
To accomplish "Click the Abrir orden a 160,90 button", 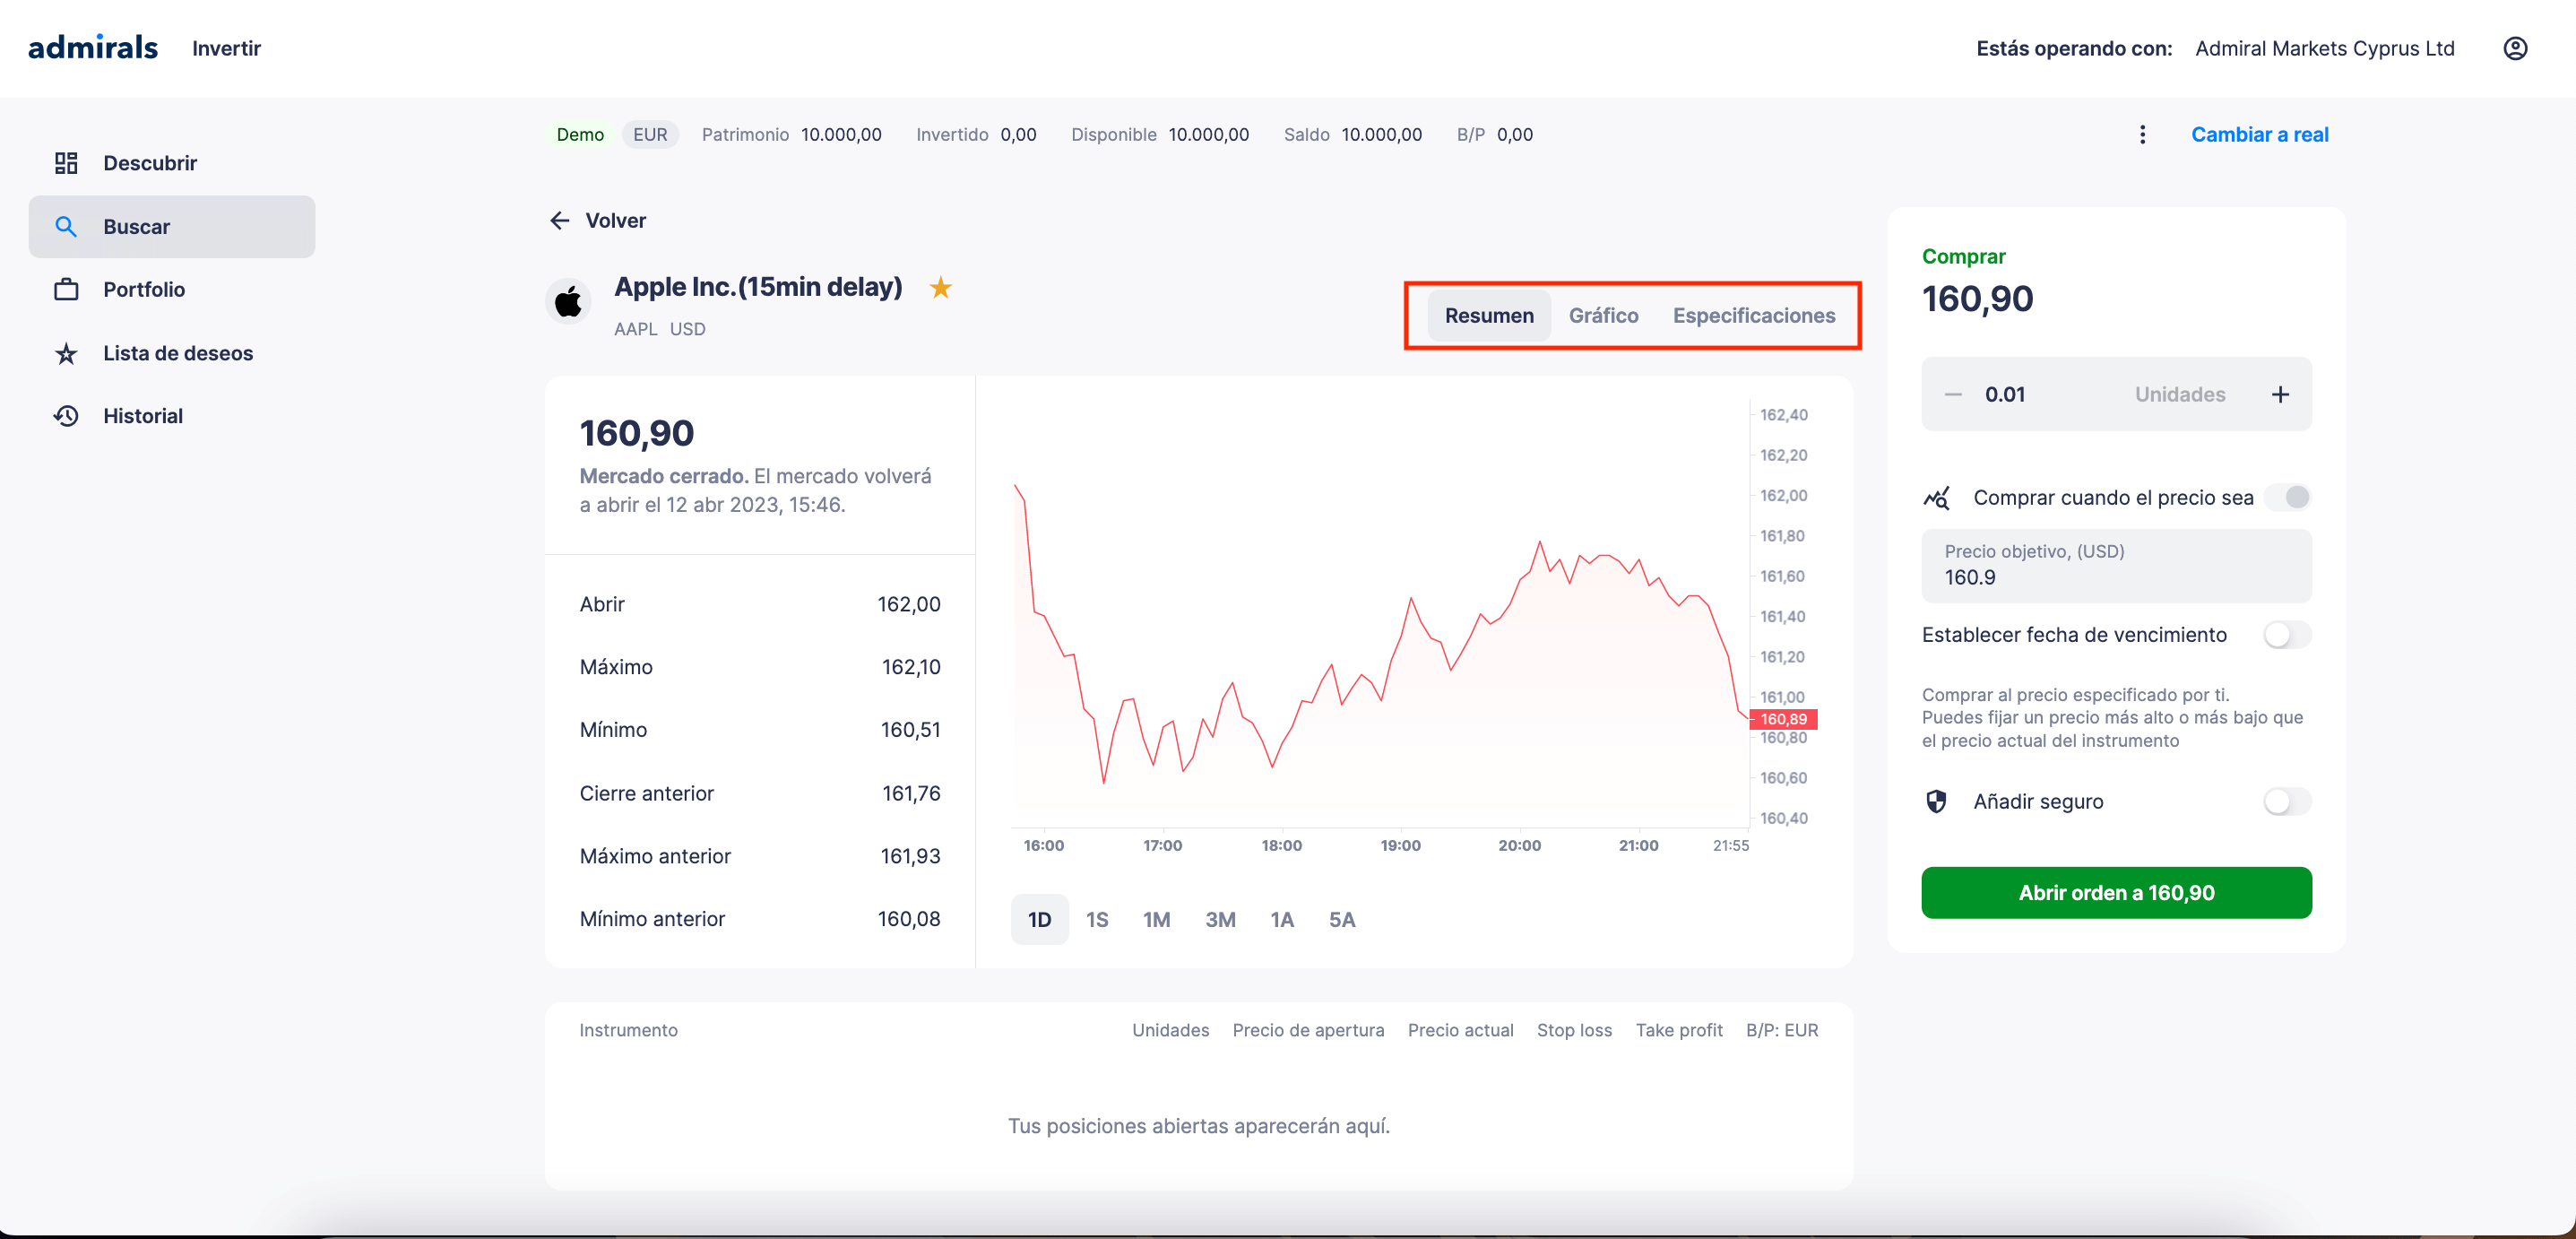I will pos(2116,892).
